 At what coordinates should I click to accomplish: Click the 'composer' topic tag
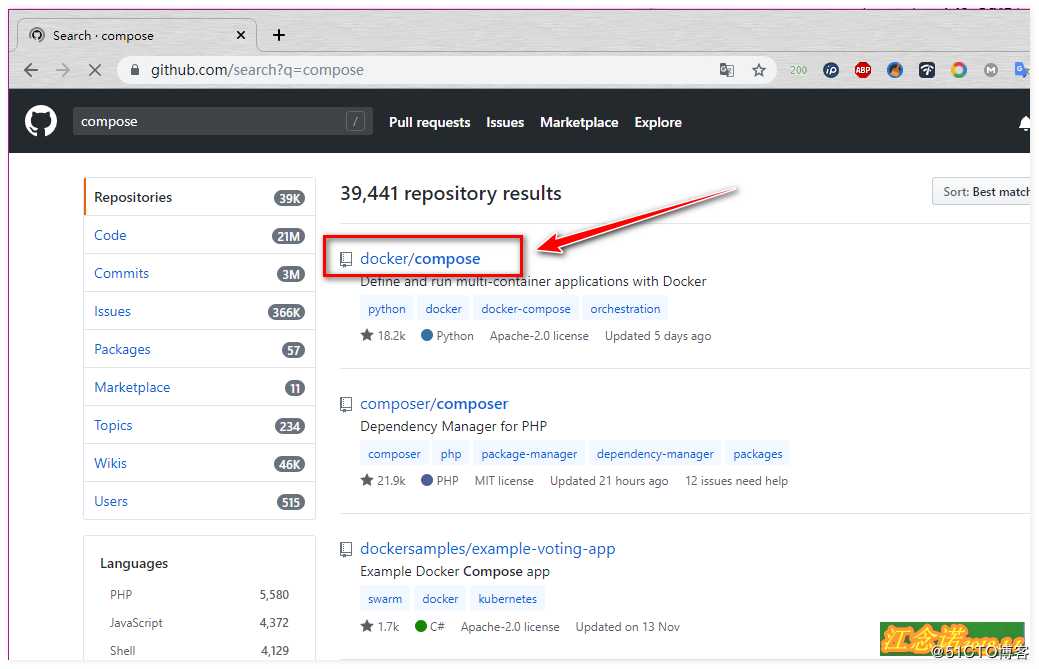click(x=394, y=454)
